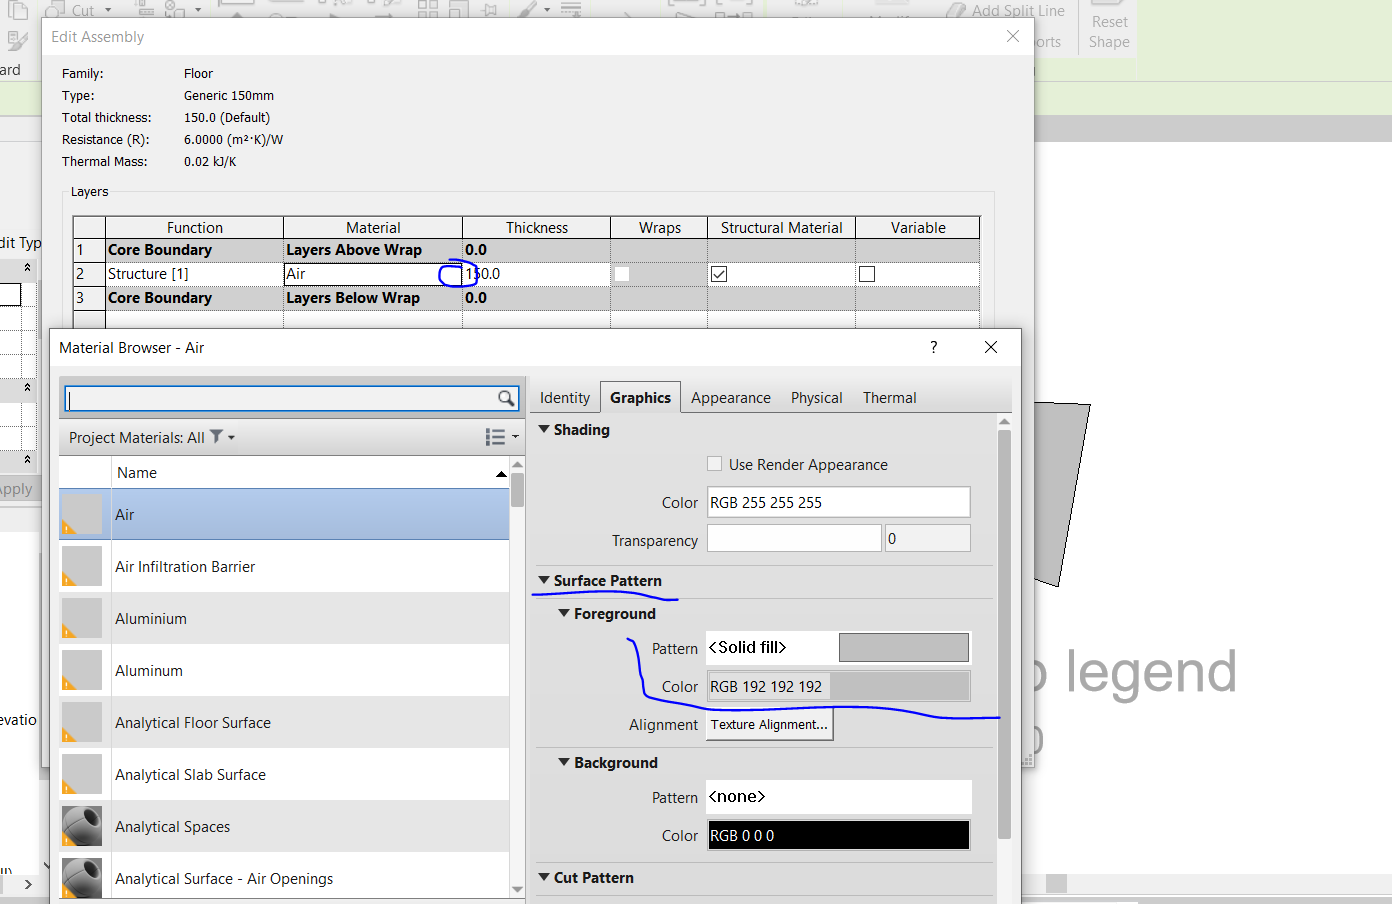The image size is (1392, 904).
Task: Collapse the Surface Pattern section
Action: [544, 580]
